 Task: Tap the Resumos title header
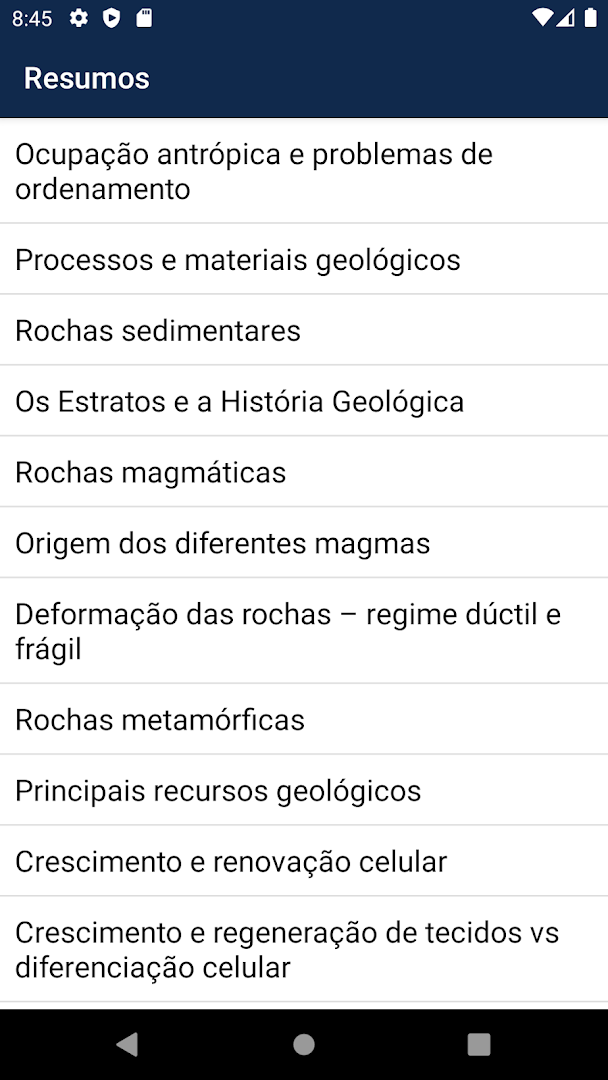point(86,78)
